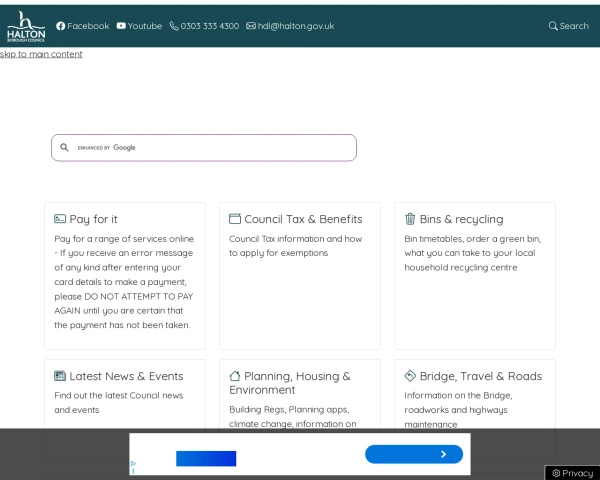Screen dimensions: 600x480
Task: Follow the skip to main content link
Action: [x=41, y=54]
